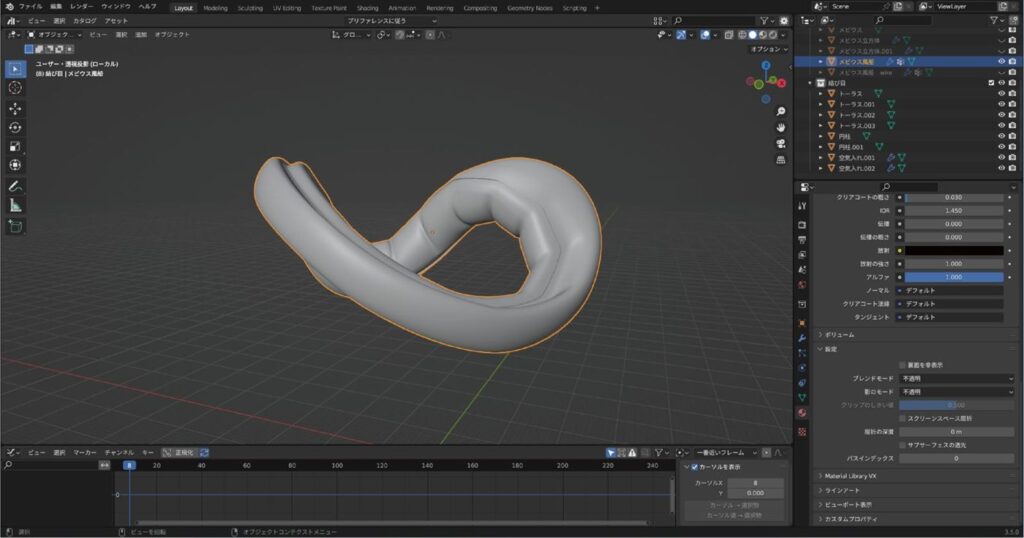This screenshot has width=1024, height=538.
Task: Expand カスタムプロパティ panel
Action: [850, 519]
